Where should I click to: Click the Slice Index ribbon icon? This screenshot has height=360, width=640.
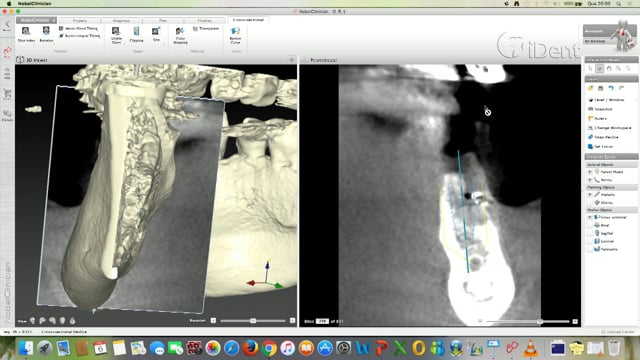(26, 34)
